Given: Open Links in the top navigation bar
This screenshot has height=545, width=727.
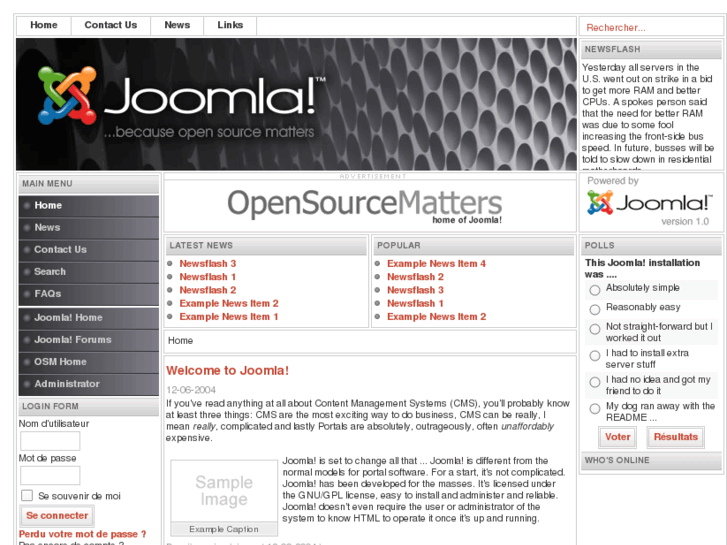Looking at the screenshot, I should [230, 26].
